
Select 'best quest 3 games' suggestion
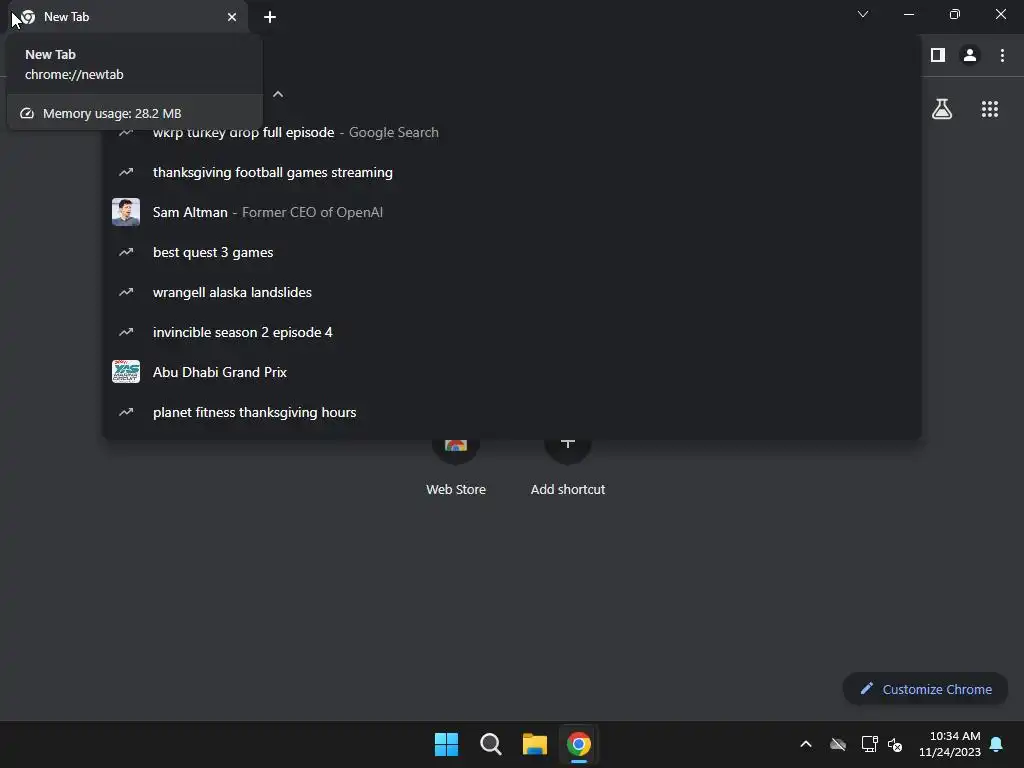pos(512,252)
